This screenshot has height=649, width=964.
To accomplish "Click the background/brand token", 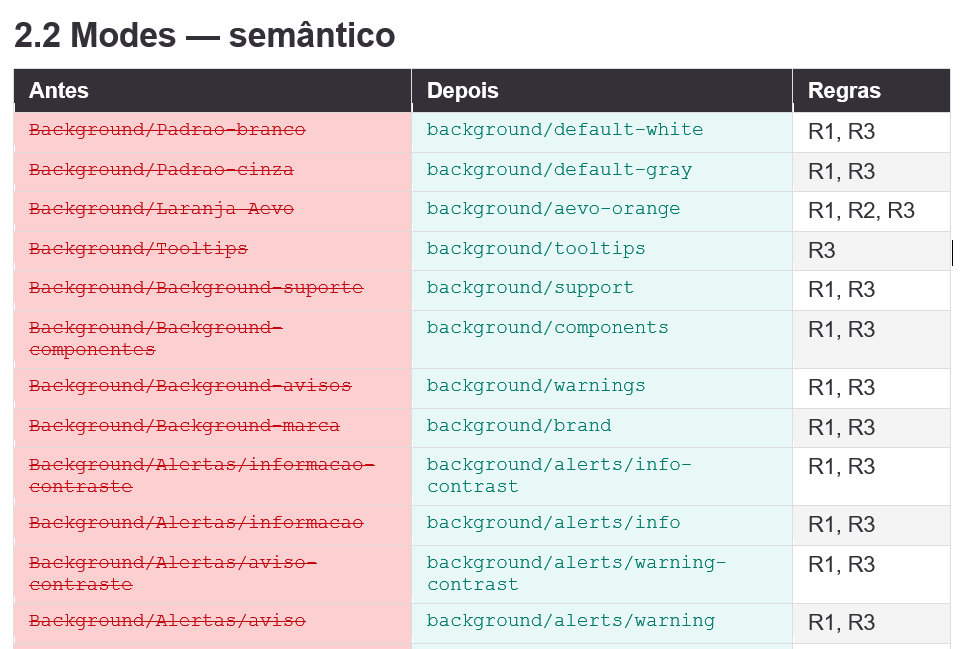I will point(519,425).
